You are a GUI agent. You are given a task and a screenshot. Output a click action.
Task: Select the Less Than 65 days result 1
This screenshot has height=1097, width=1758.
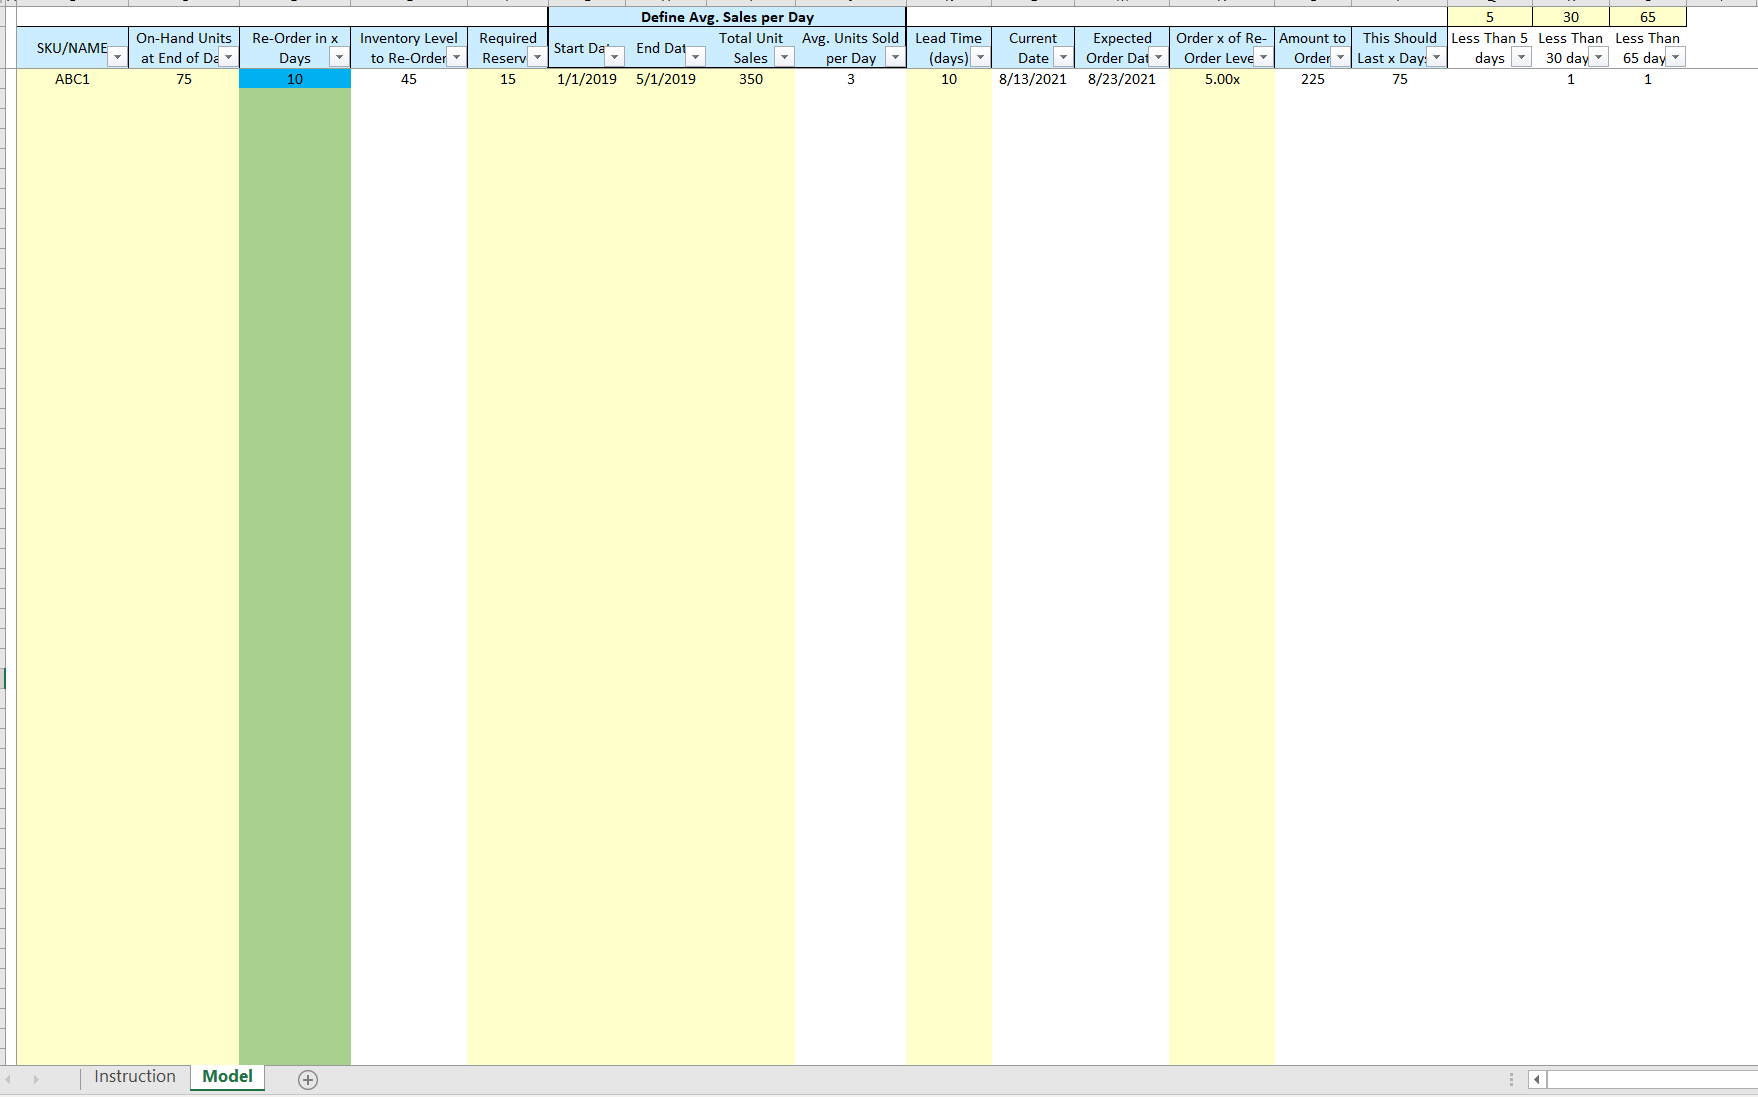pos(1648,79)
